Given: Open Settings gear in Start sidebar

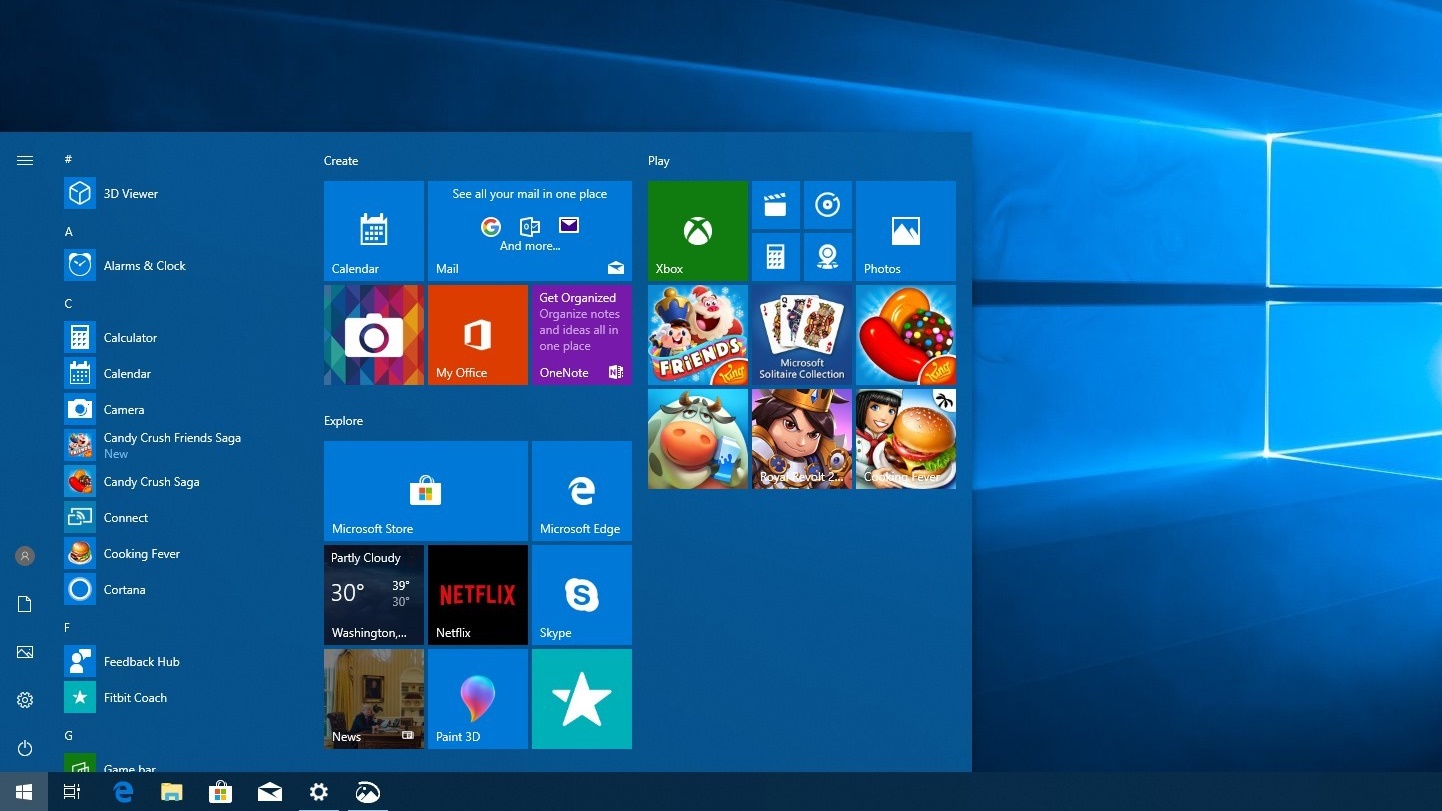Looking at the screenshot, I should pos(25,700).
